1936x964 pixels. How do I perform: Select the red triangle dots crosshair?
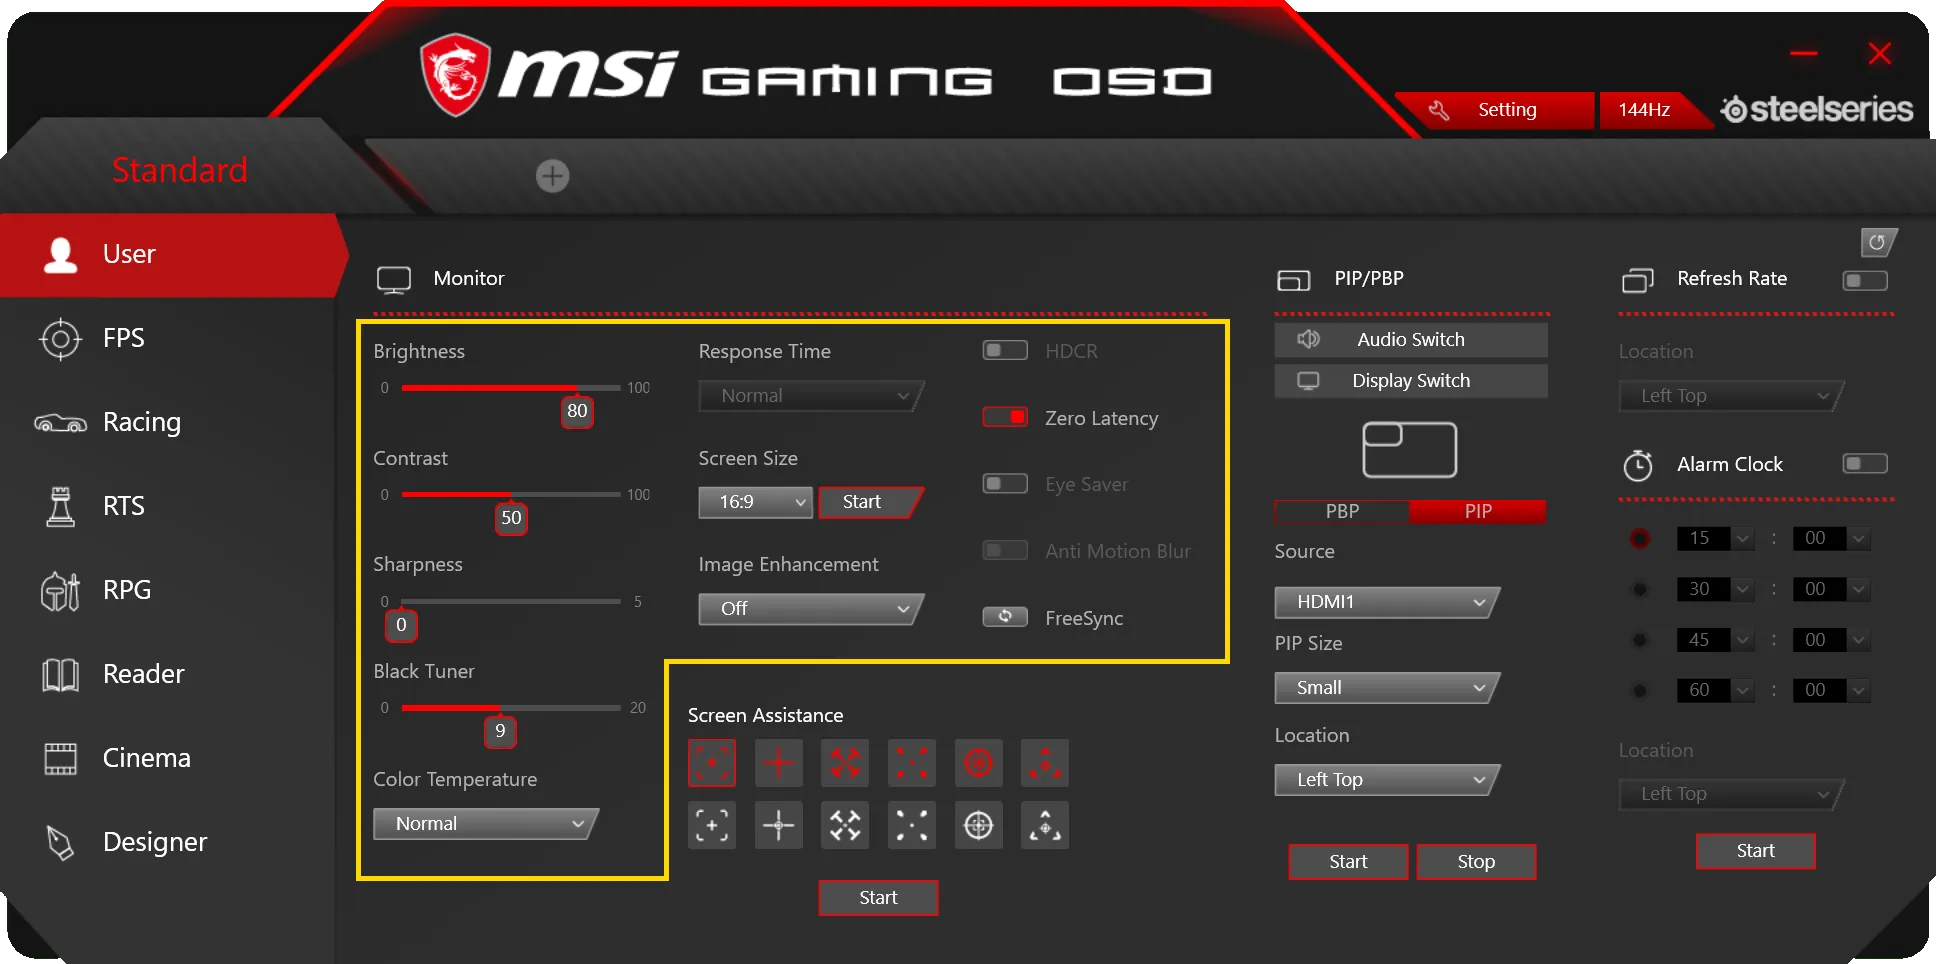(x=1045, y=764)
